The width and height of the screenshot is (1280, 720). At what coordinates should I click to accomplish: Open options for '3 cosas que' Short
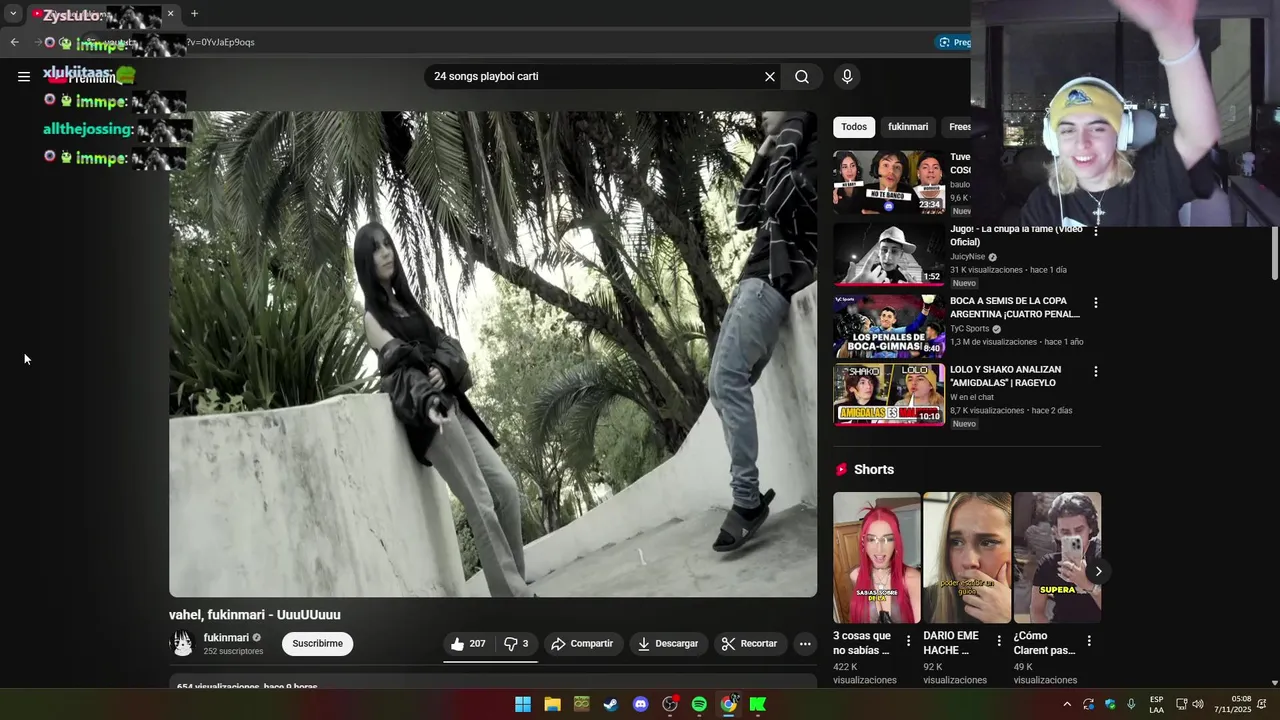click(908, 641)
